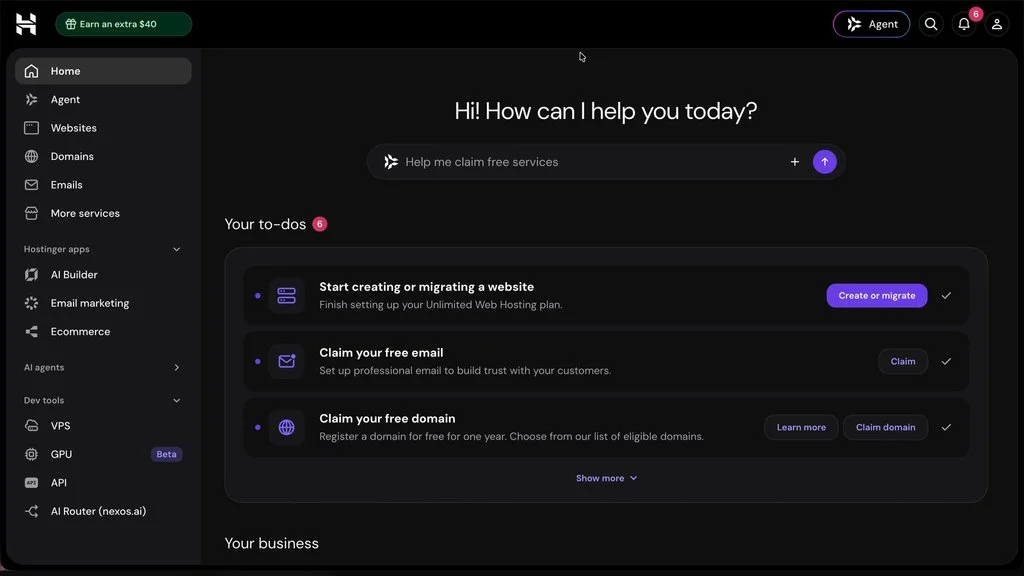The width and height of the screenshot is (1024, 576).
Task: Click Claim your free domain title
Action: (387, 419)
